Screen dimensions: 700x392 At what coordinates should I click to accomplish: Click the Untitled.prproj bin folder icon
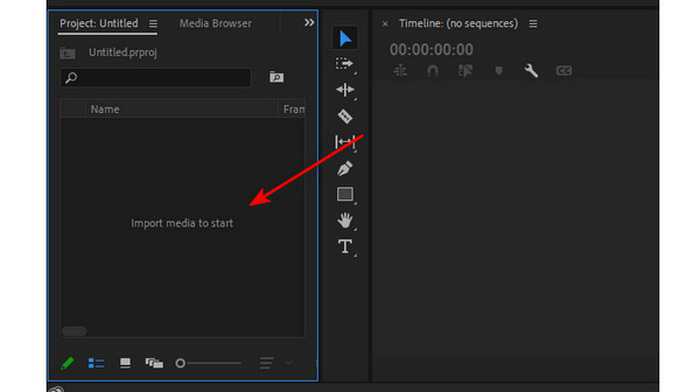67,53
